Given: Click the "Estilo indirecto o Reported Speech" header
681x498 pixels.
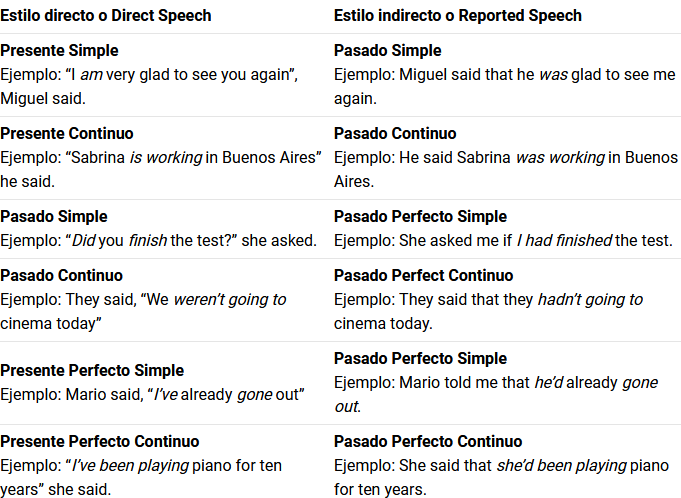Looking at the screenshot, I should tap(458, 16).
